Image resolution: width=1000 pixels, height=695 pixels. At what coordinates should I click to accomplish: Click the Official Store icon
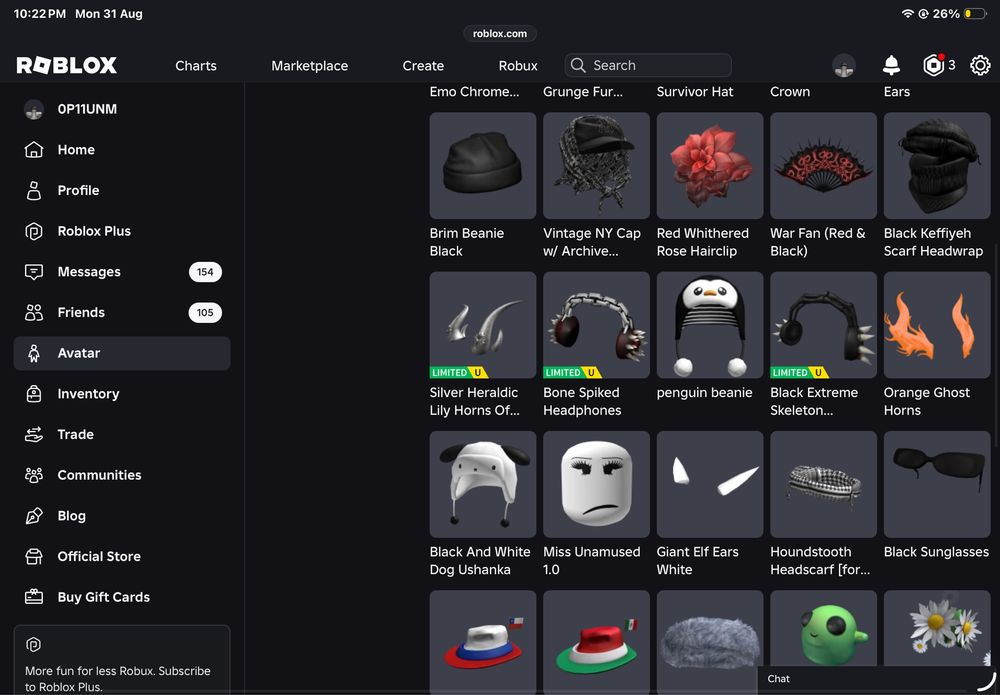click(34, 557)
